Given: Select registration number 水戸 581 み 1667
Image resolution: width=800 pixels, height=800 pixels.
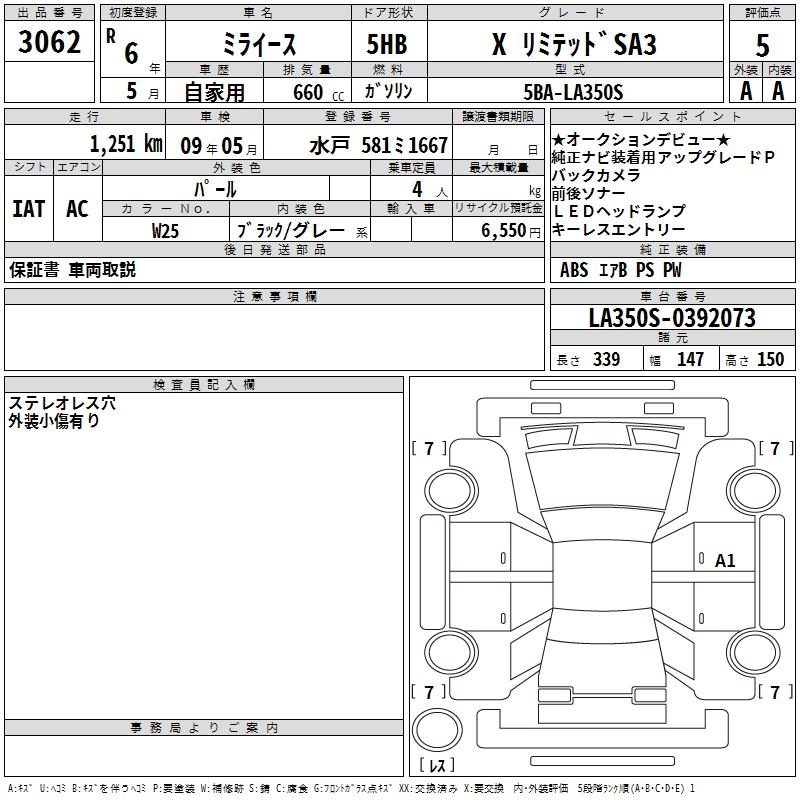Looking at the screenshot, I should click(379, 146).
